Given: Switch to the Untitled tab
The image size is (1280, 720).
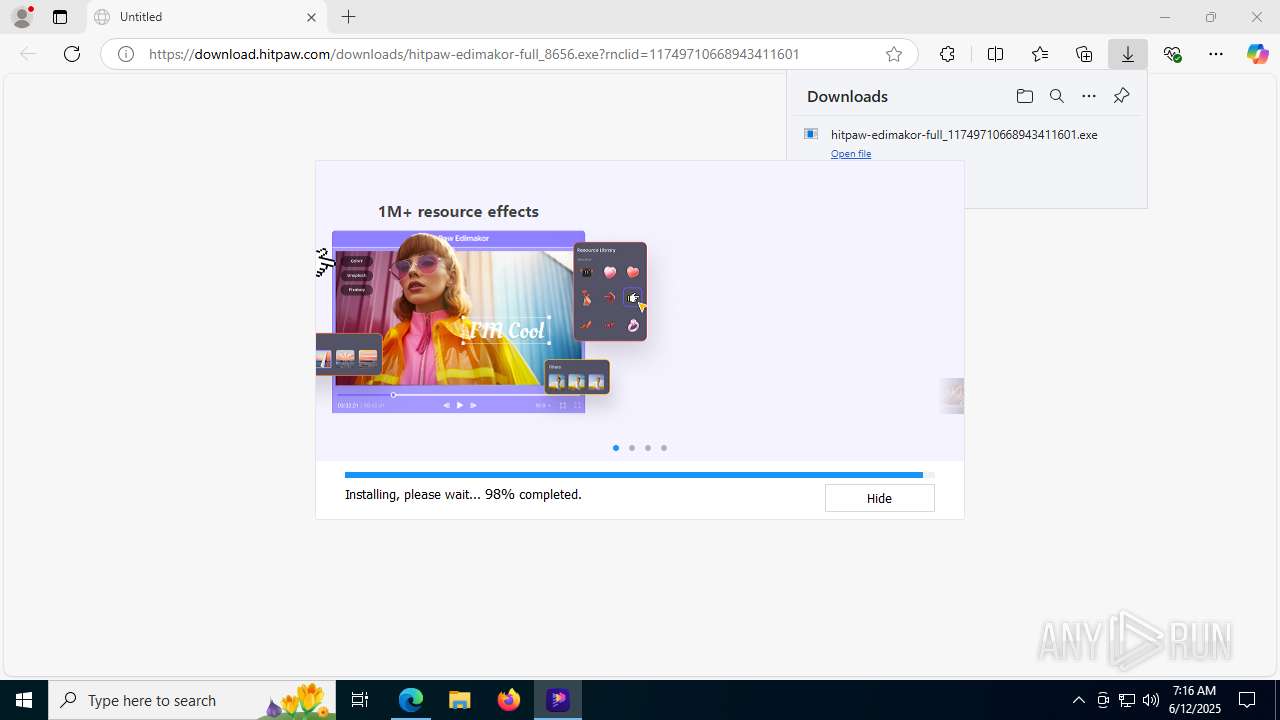Looking at the screenshot, I should coord(206,17).
